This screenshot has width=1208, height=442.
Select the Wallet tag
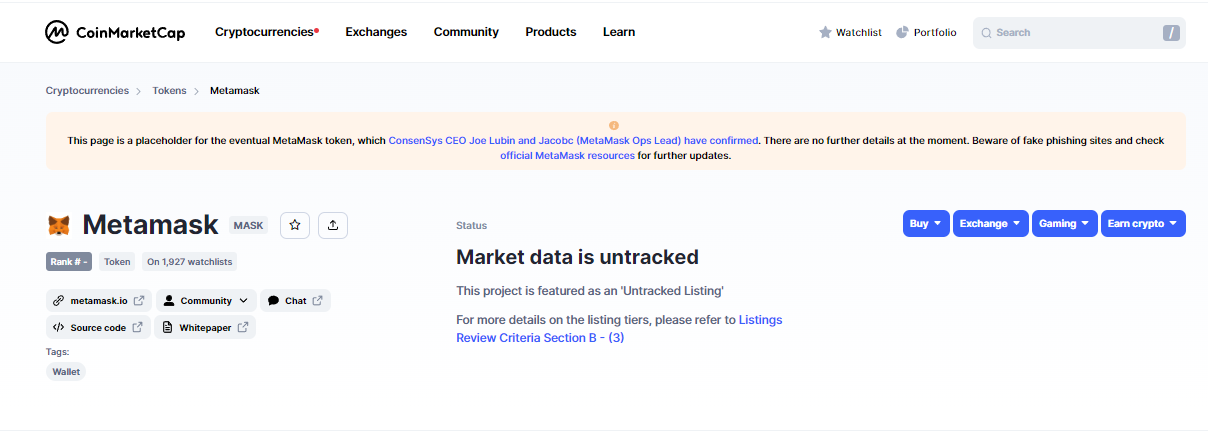click(66, 371)
